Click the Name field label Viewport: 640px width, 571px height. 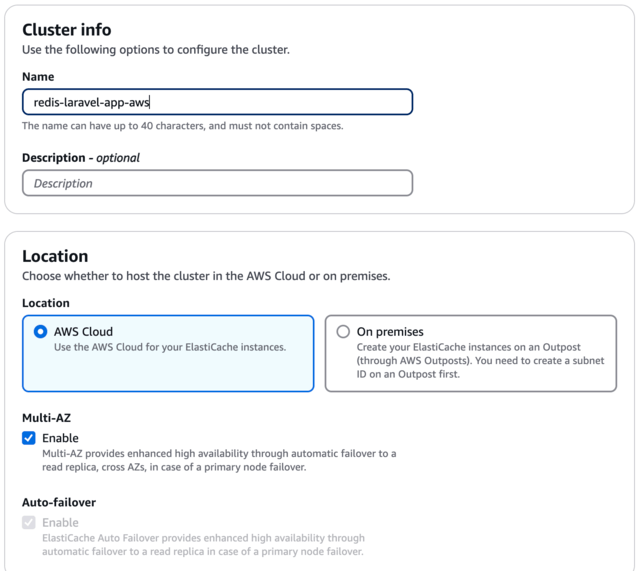click(38, 77)
